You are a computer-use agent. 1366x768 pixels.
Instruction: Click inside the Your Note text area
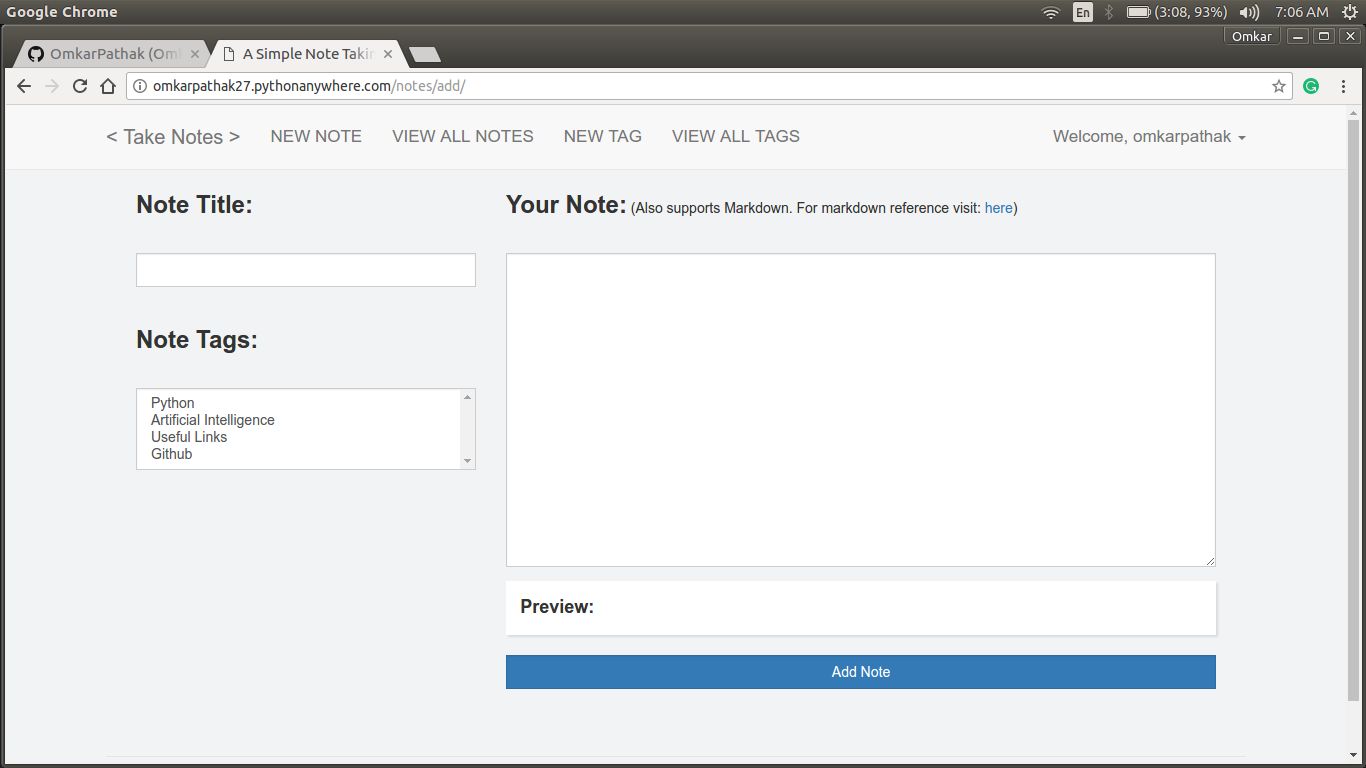click(x=861, y=410)
